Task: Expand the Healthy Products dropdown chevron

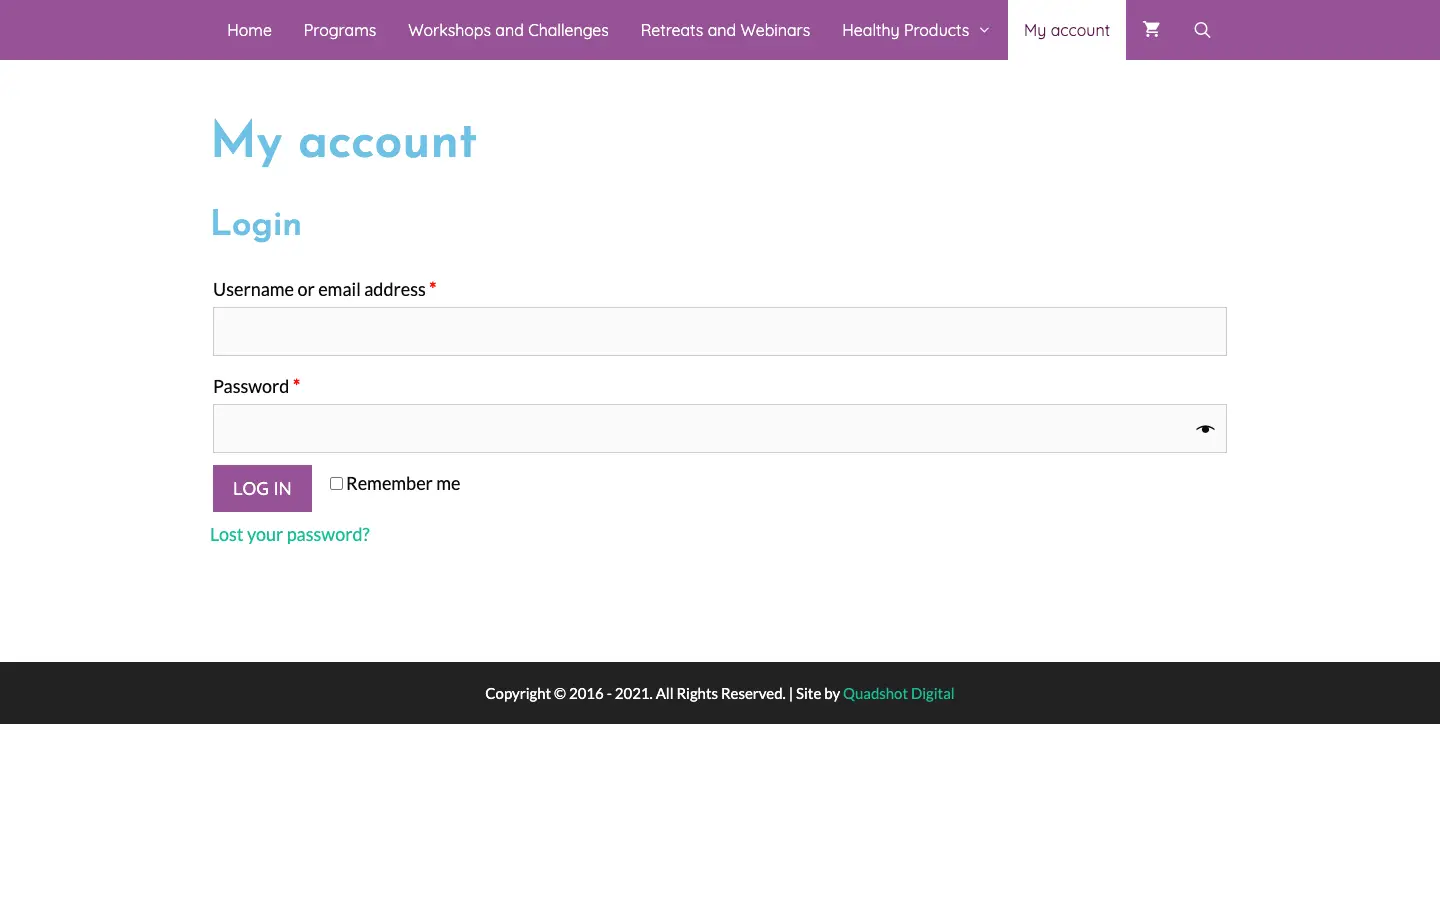Action: pyautogui.click(x=985, y=30)
